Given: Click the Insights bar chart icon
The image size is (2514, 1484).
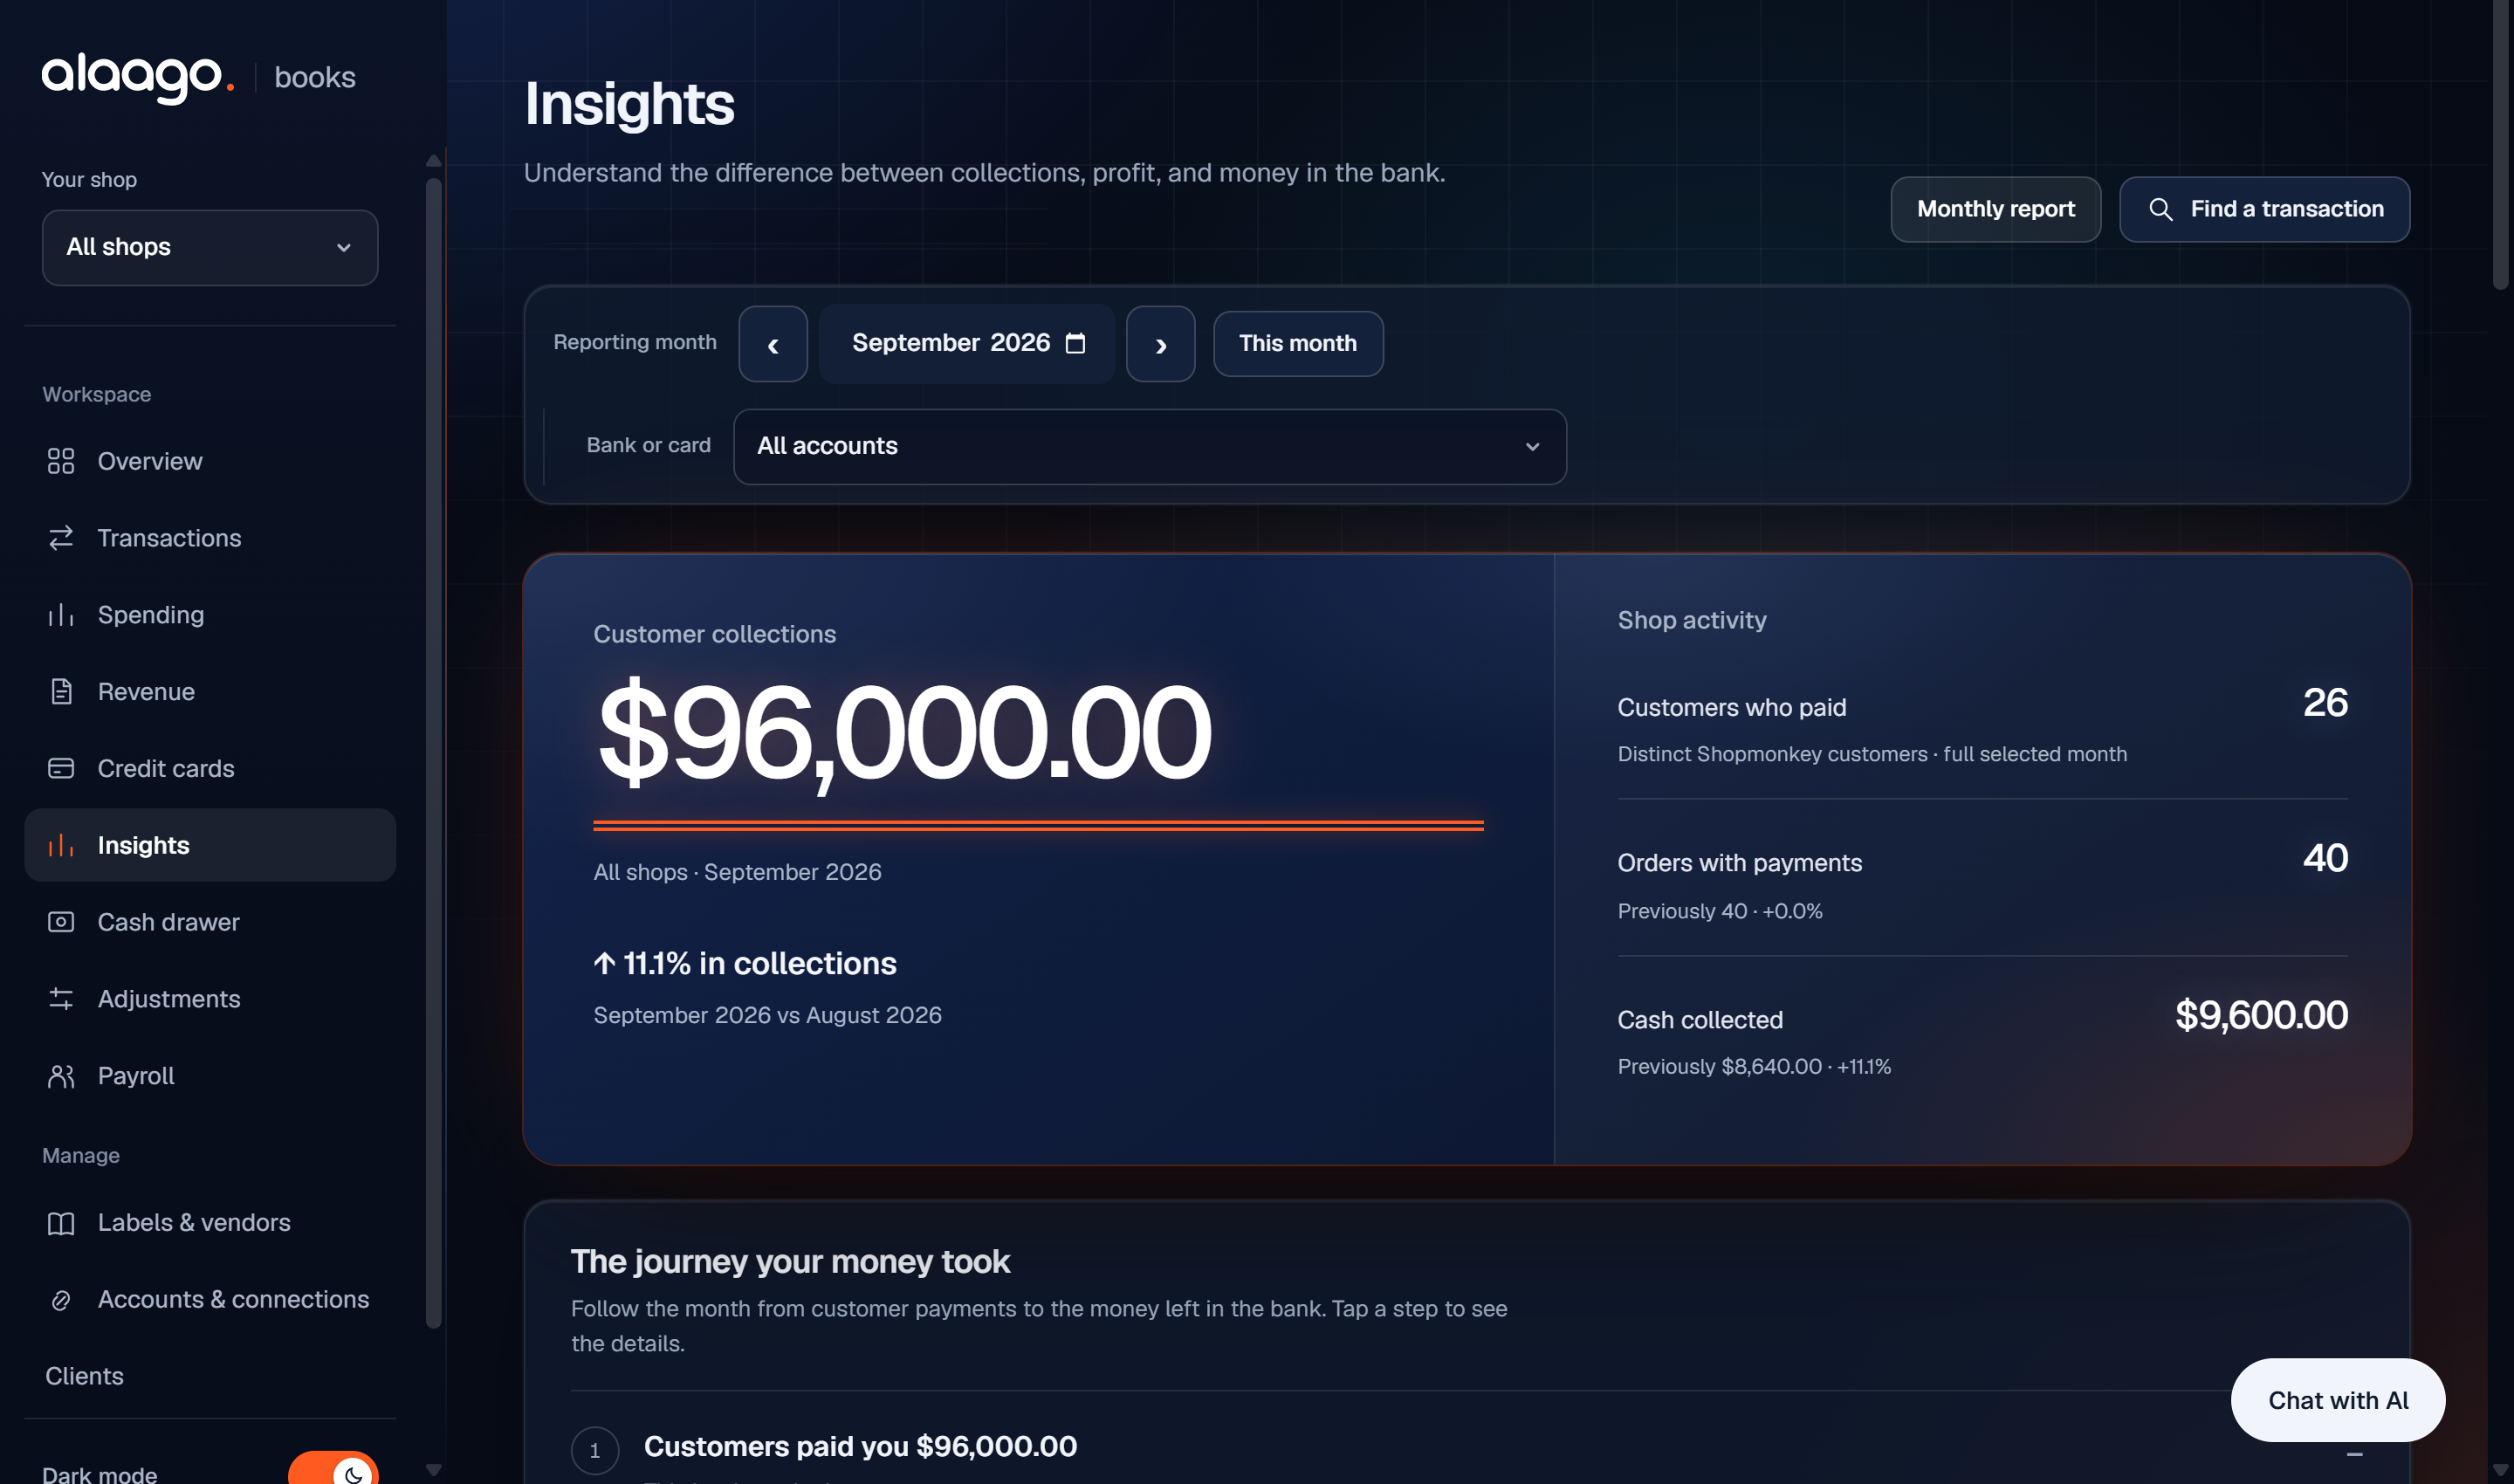Looking at the screenshot, I should pos(61,845).
